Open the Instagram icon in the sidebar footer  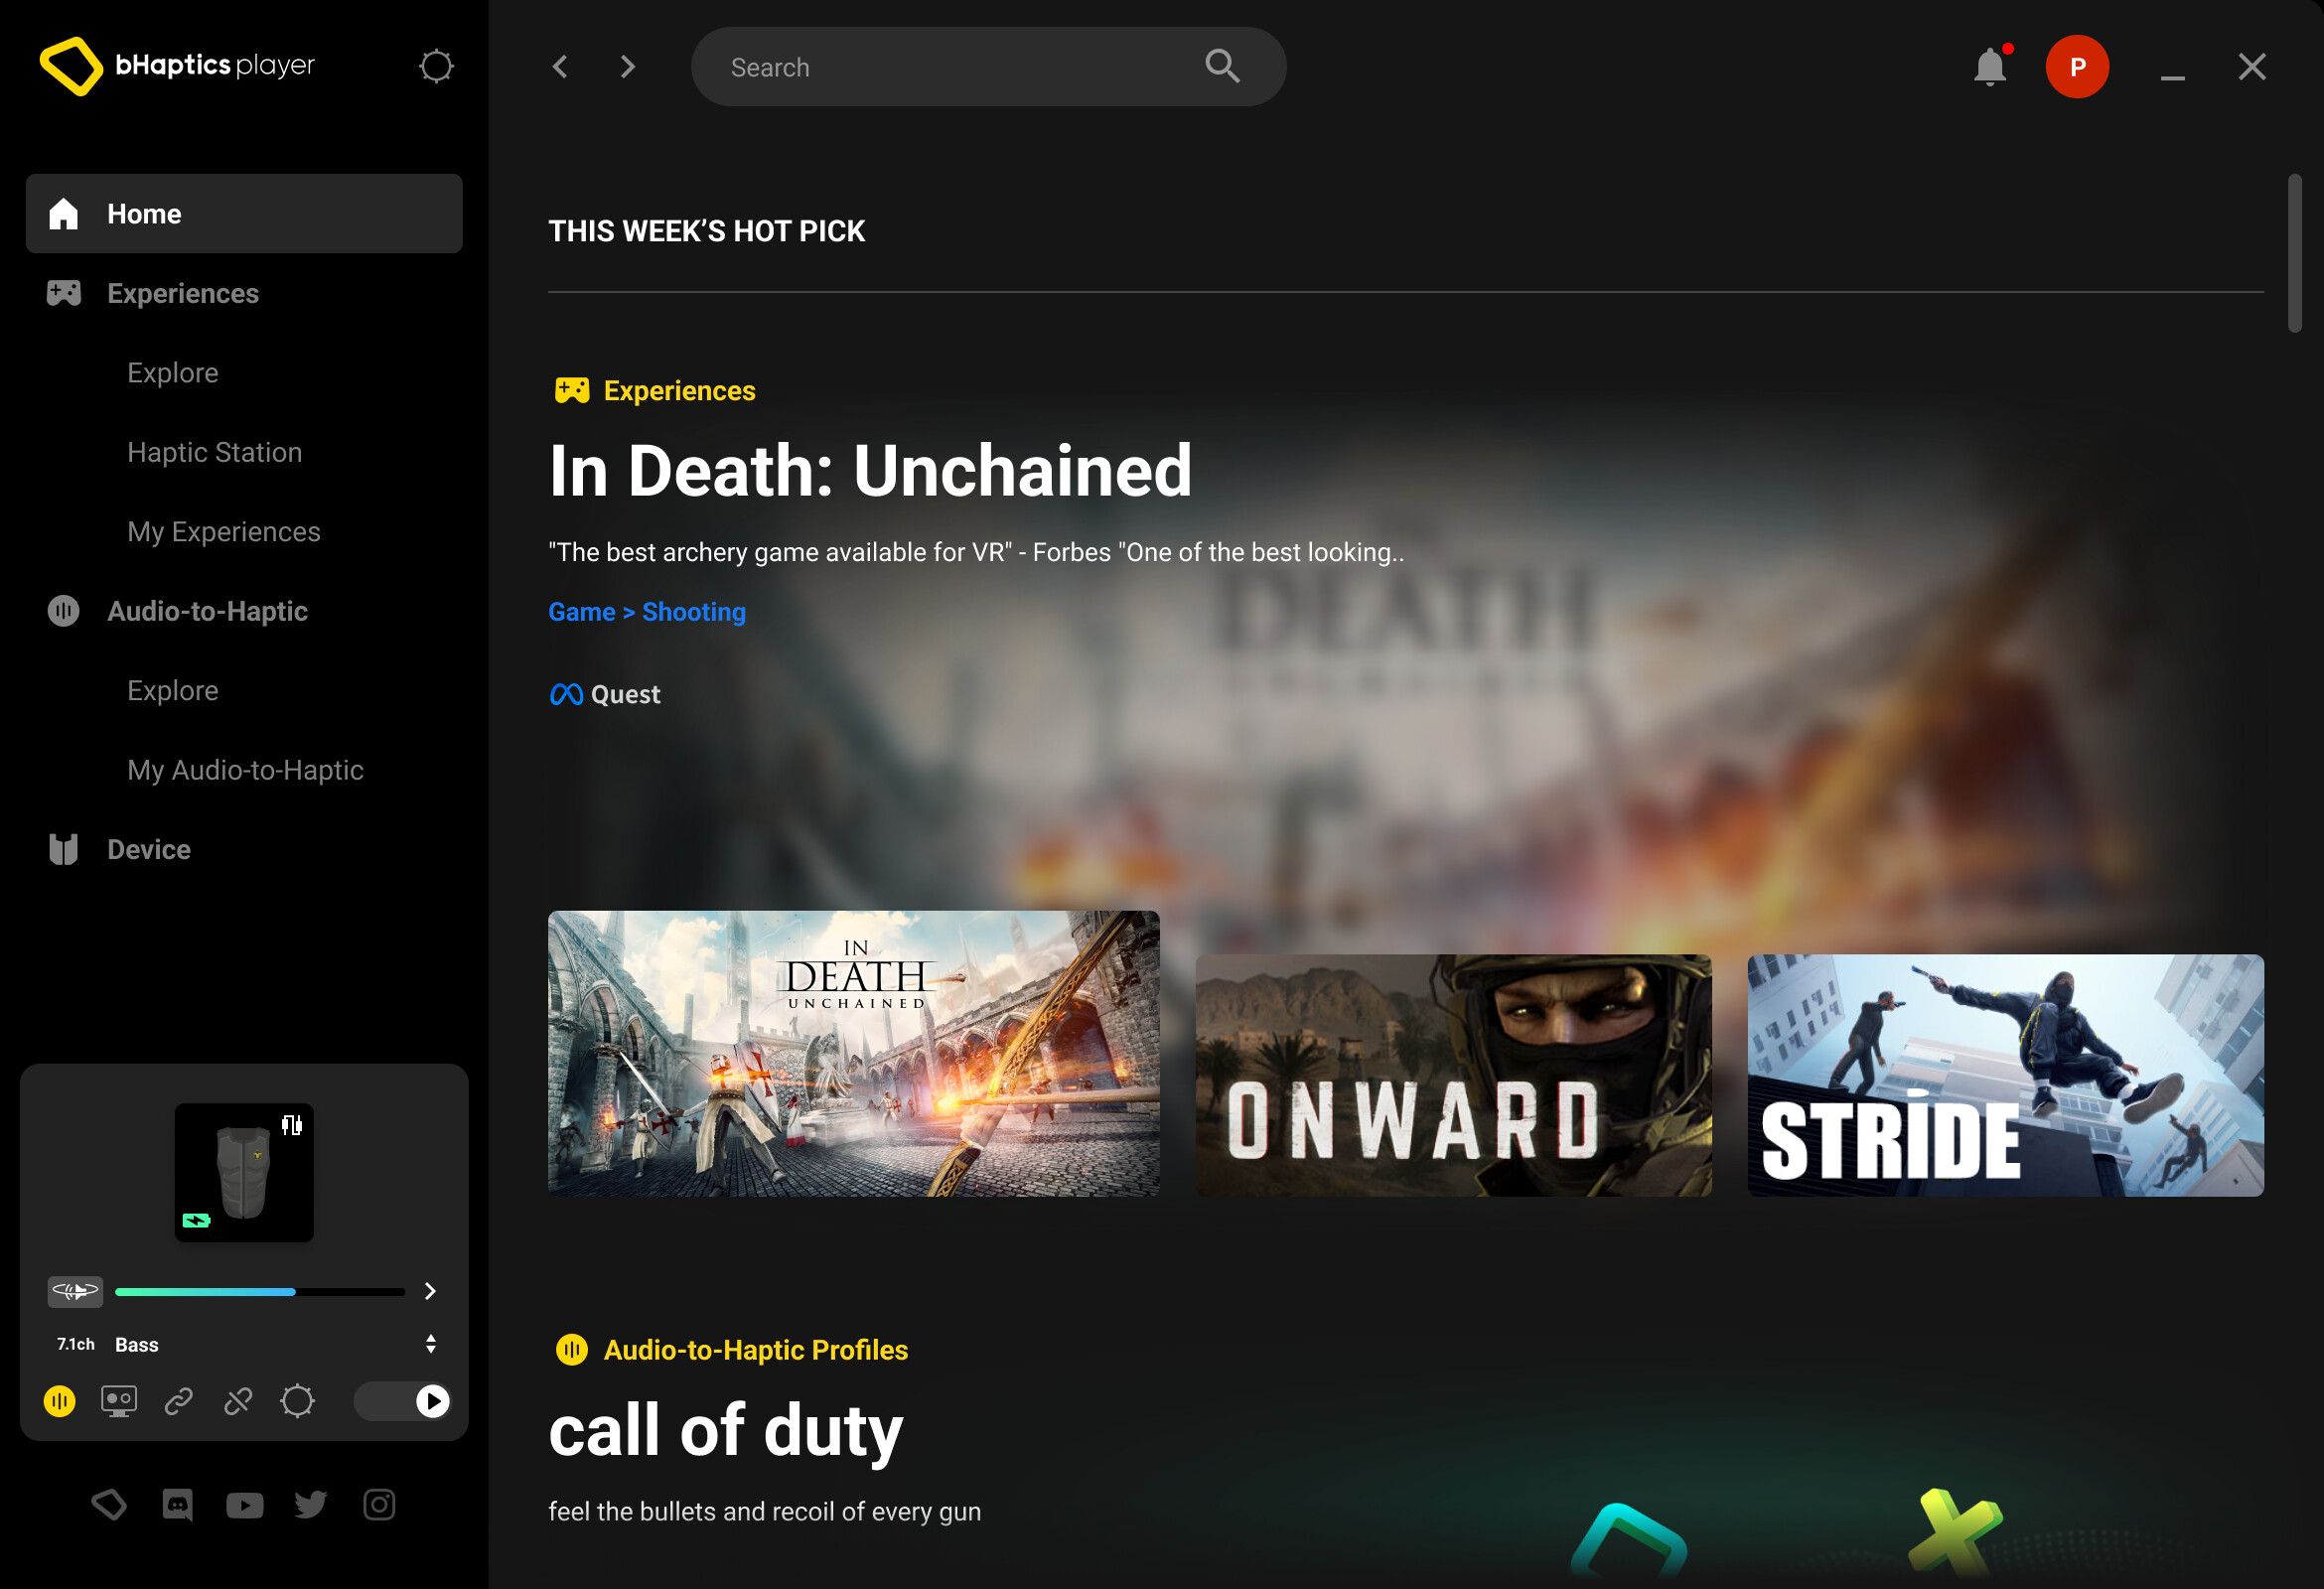pos(378,1504)
